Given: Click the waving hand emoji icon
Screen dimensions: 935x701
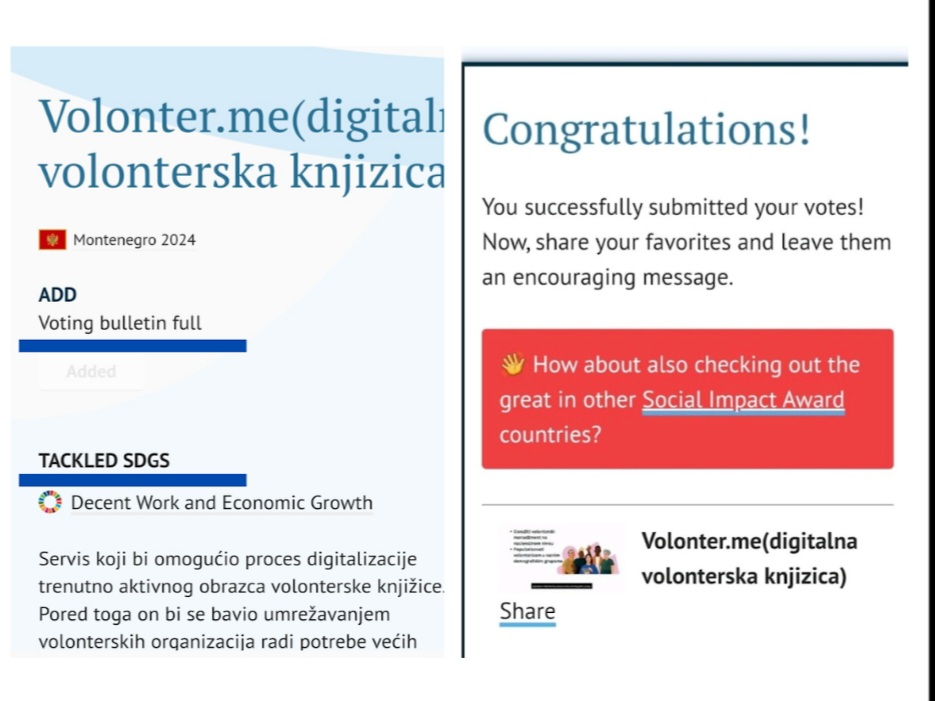Looking at the screenshot, I should click(513, 364).
